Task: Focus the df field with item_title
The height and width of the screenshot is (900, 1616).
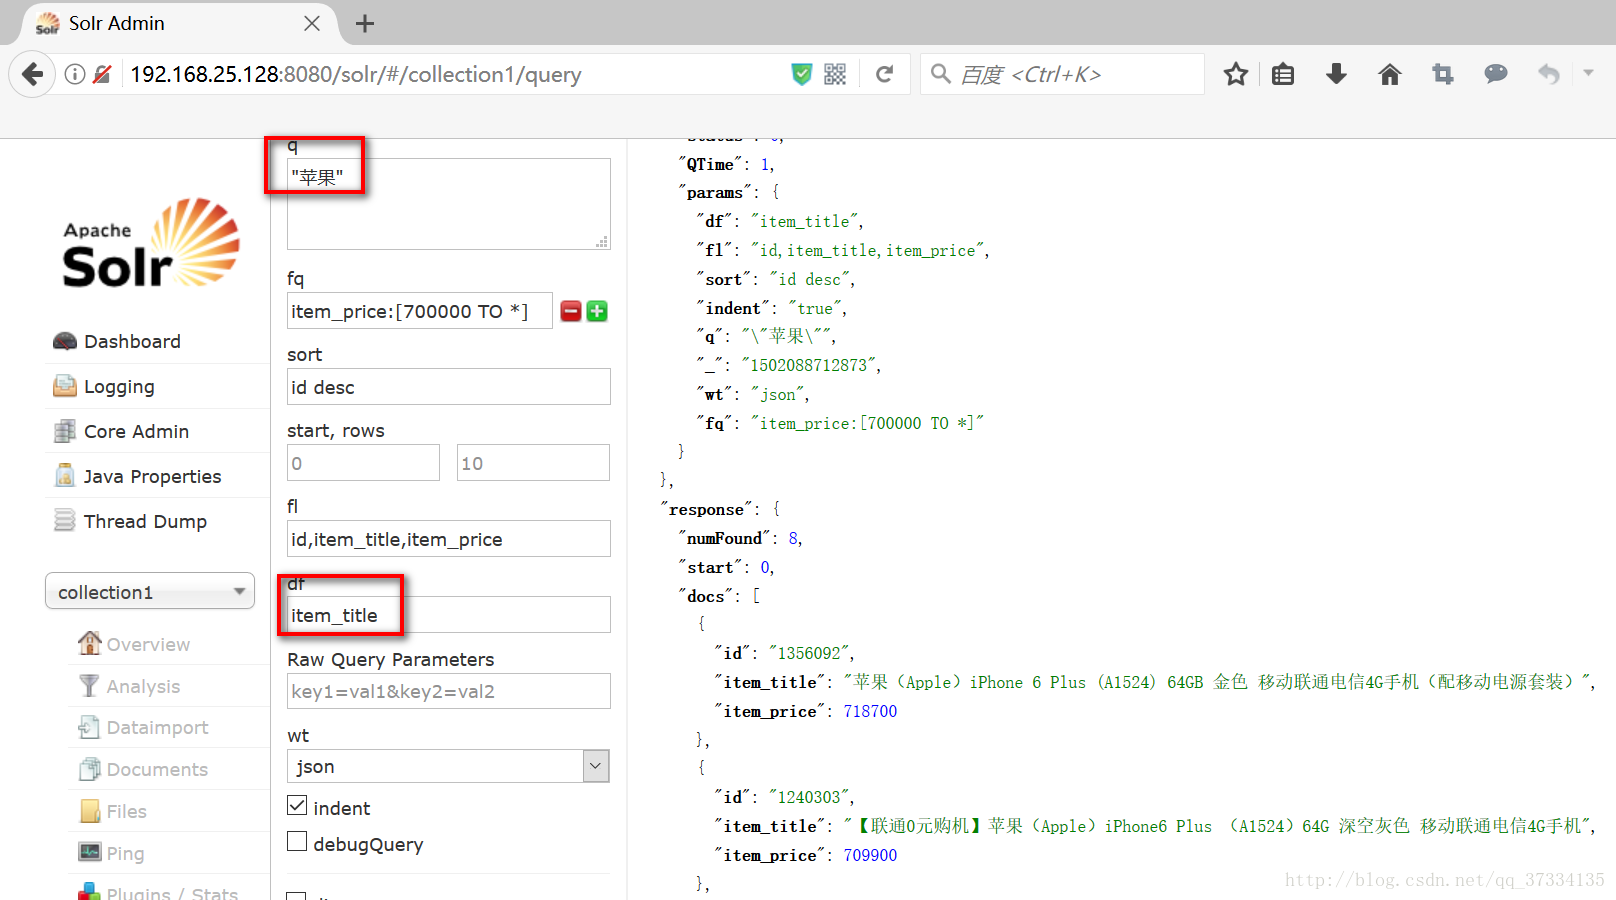Action: [449, 615]
